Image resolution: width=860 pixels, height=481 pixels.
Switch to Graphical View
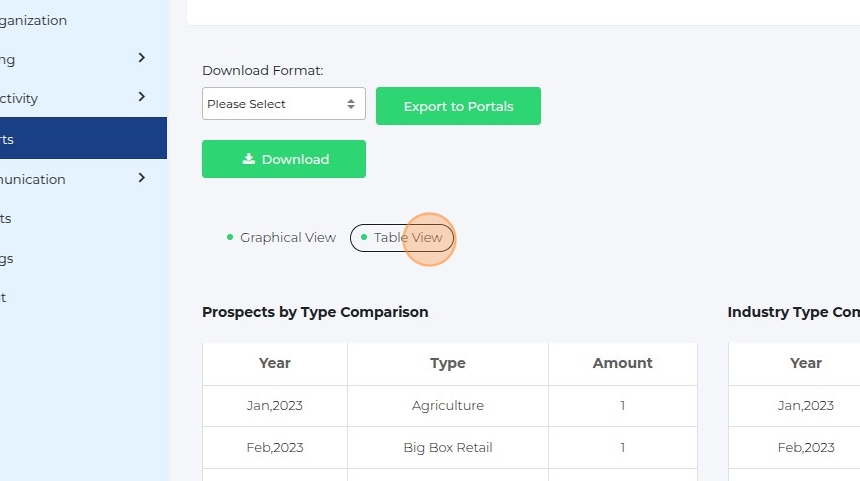pos(287,238)
